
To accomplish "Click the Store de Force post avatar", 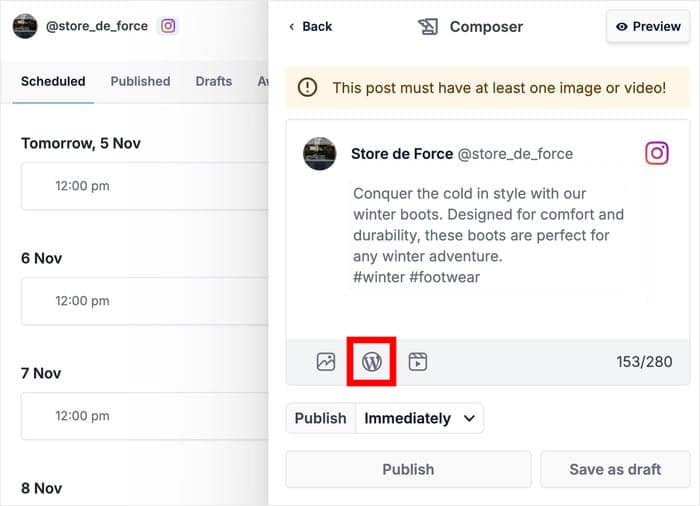I will (320, 154).
